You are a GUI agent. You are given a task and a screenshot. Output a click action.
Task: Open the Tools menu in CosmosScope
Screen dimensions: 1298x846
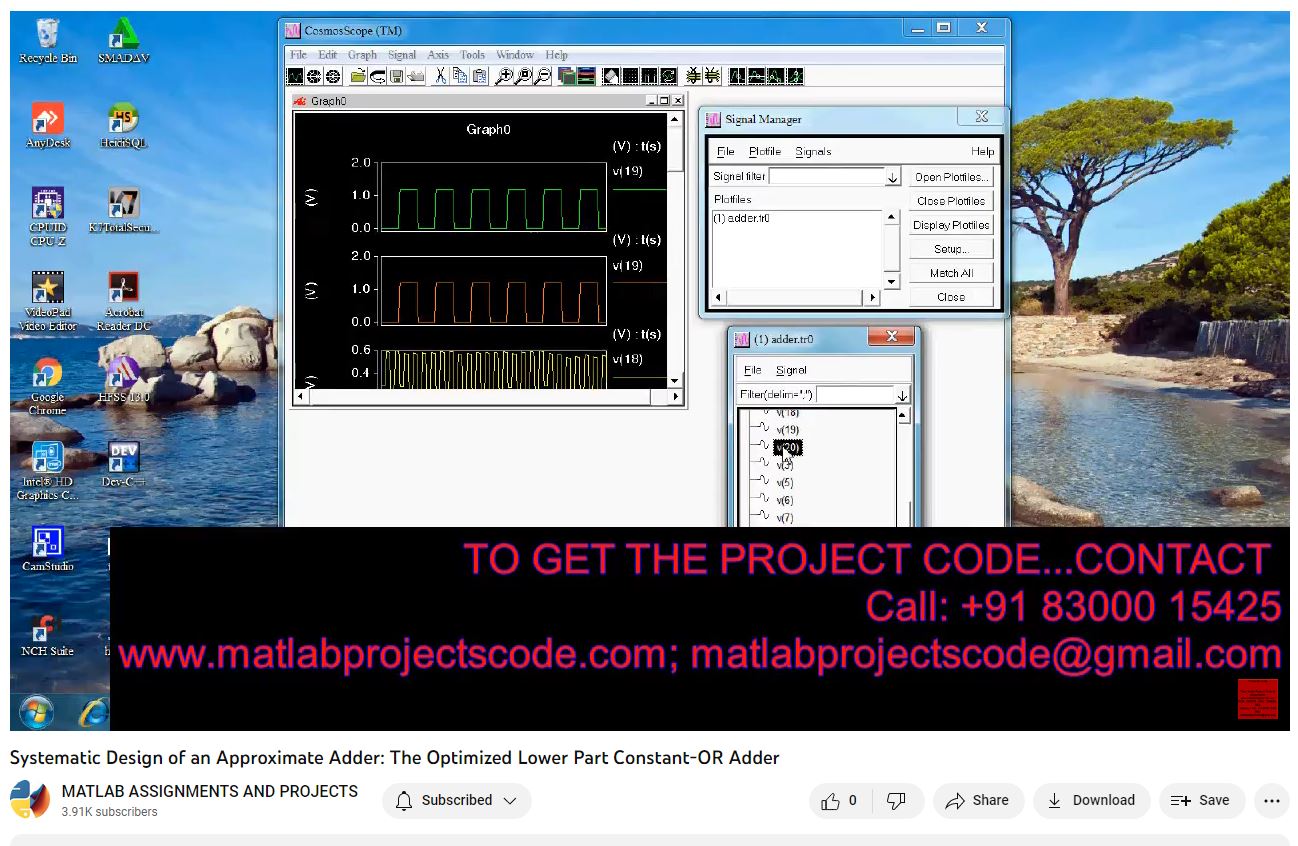click(x=472, y=55)
